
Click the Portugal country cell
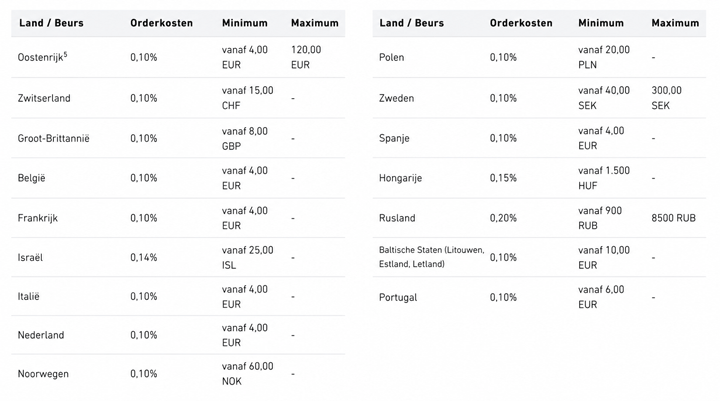(x=398, y=298)
